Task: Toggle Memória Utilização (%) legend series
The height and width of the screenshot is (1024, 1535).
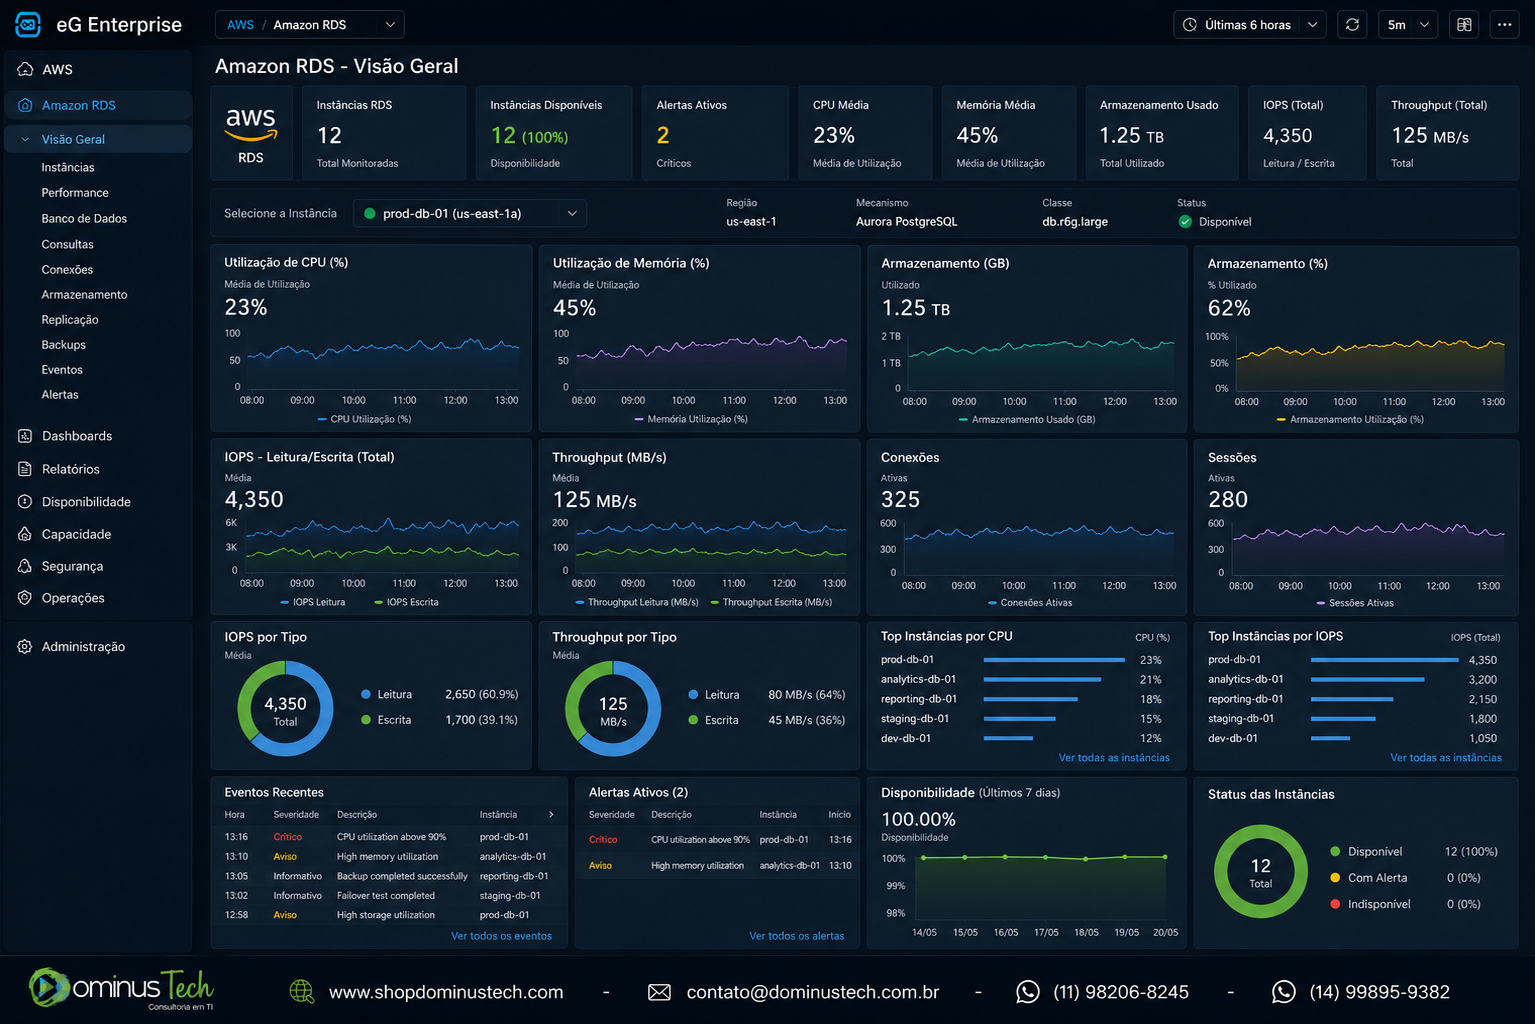Action: [x=690, y=419]
